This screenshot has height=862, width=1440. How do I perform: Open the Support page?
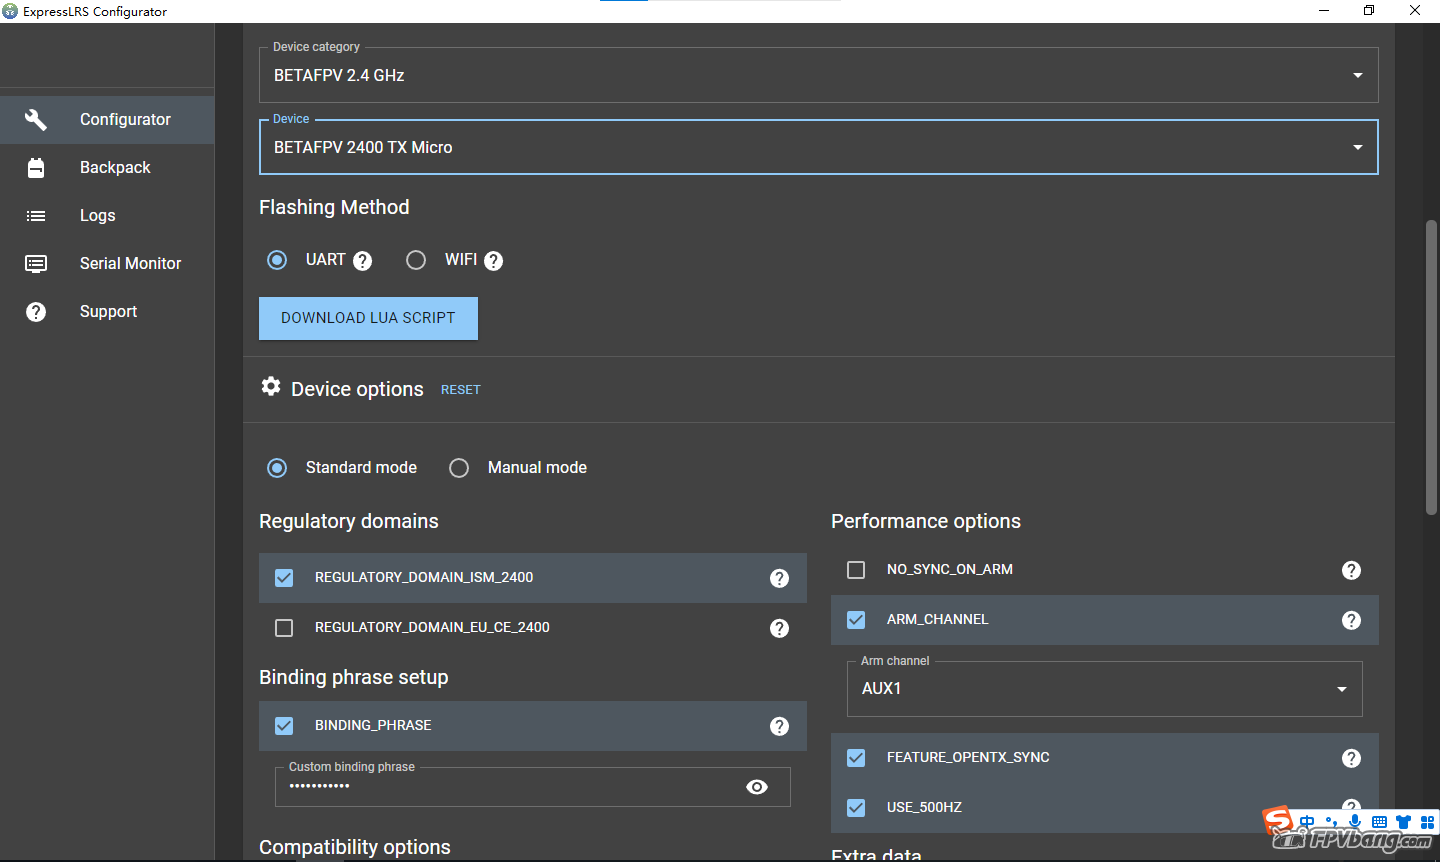tap(107, 312)
